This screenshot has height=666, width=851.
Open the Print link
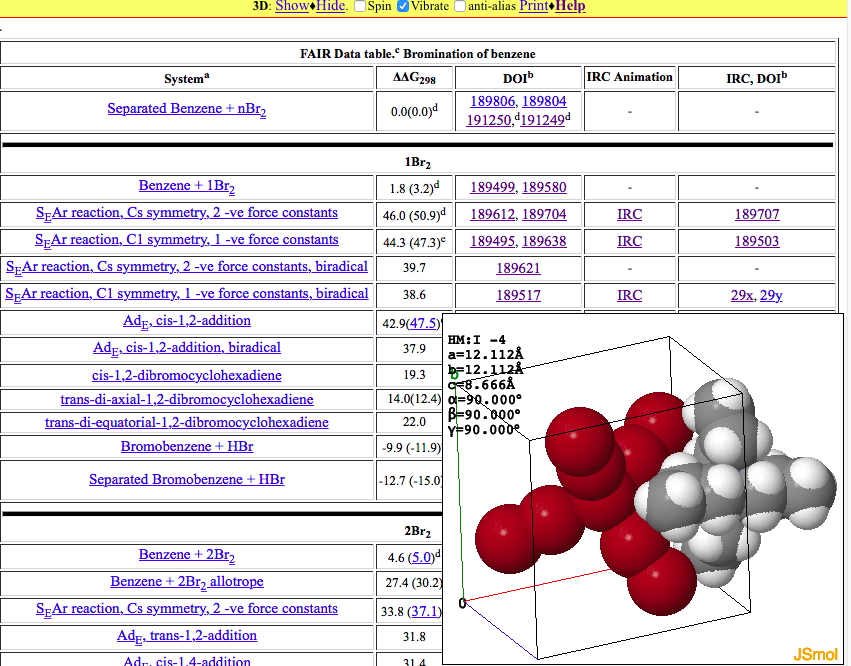coord(533,6)
